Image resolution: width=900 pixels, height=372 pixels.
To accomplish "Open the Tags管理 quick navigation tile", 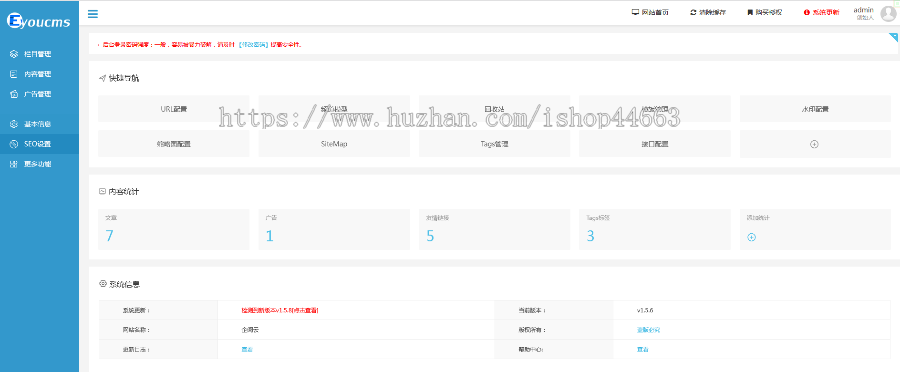I will pyautogui.click(x=494, y=144).
